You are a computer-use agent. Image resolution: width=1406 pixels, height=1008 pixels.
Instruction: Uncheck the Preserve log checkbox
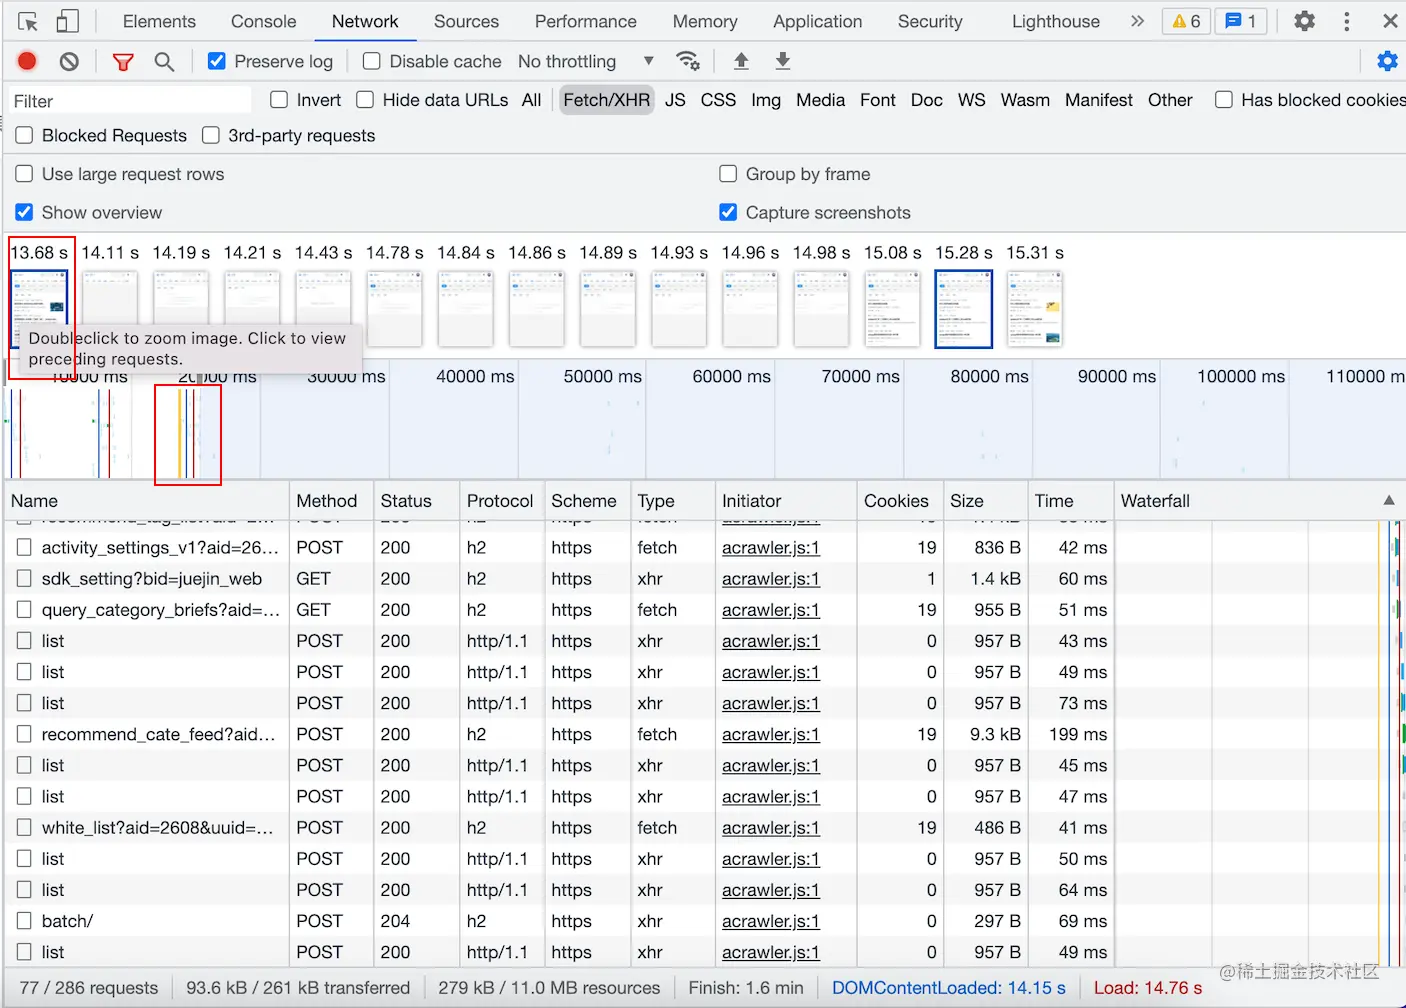[x=217, y=61]
